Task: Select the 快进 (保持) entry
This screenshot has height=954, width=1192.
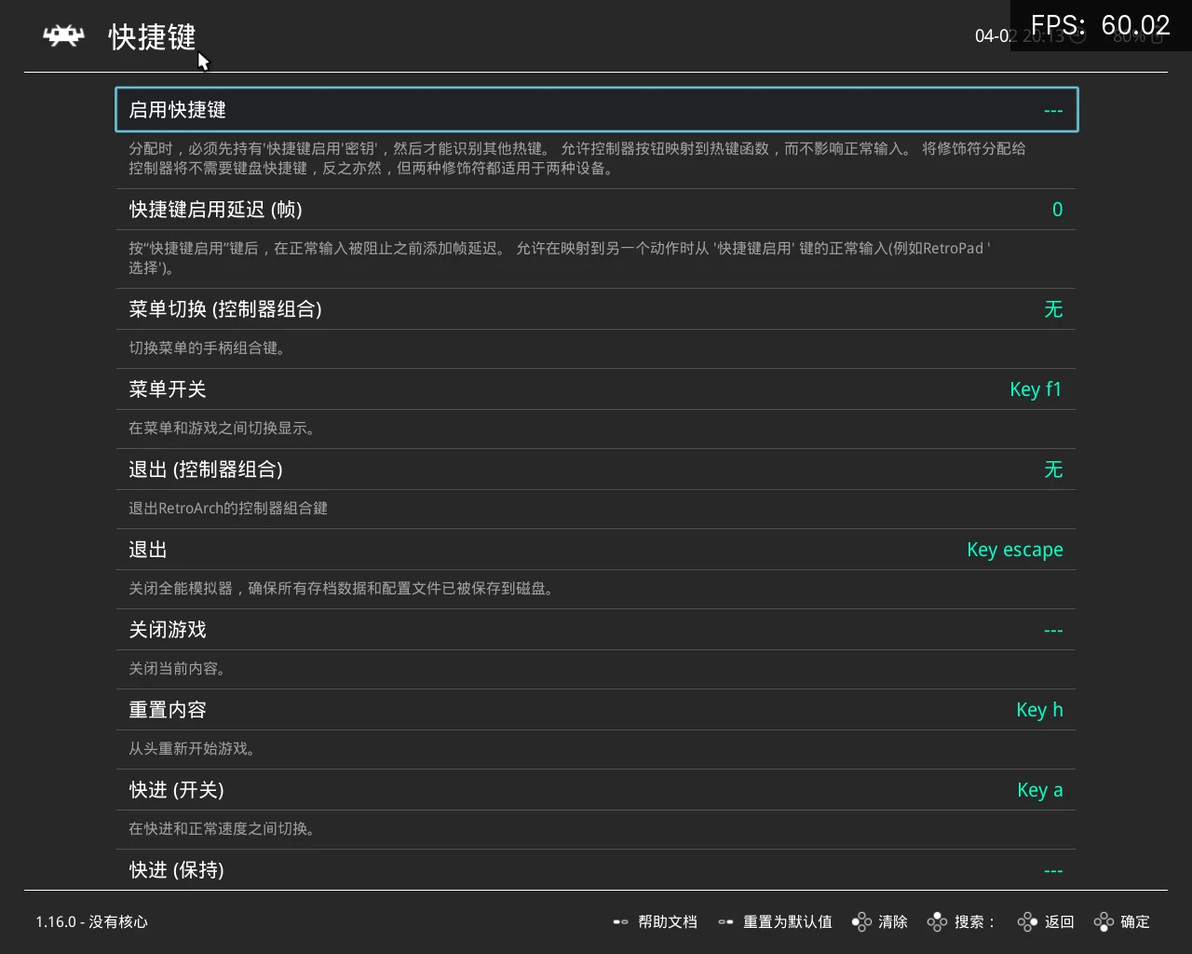Action: tap(596, 870)
